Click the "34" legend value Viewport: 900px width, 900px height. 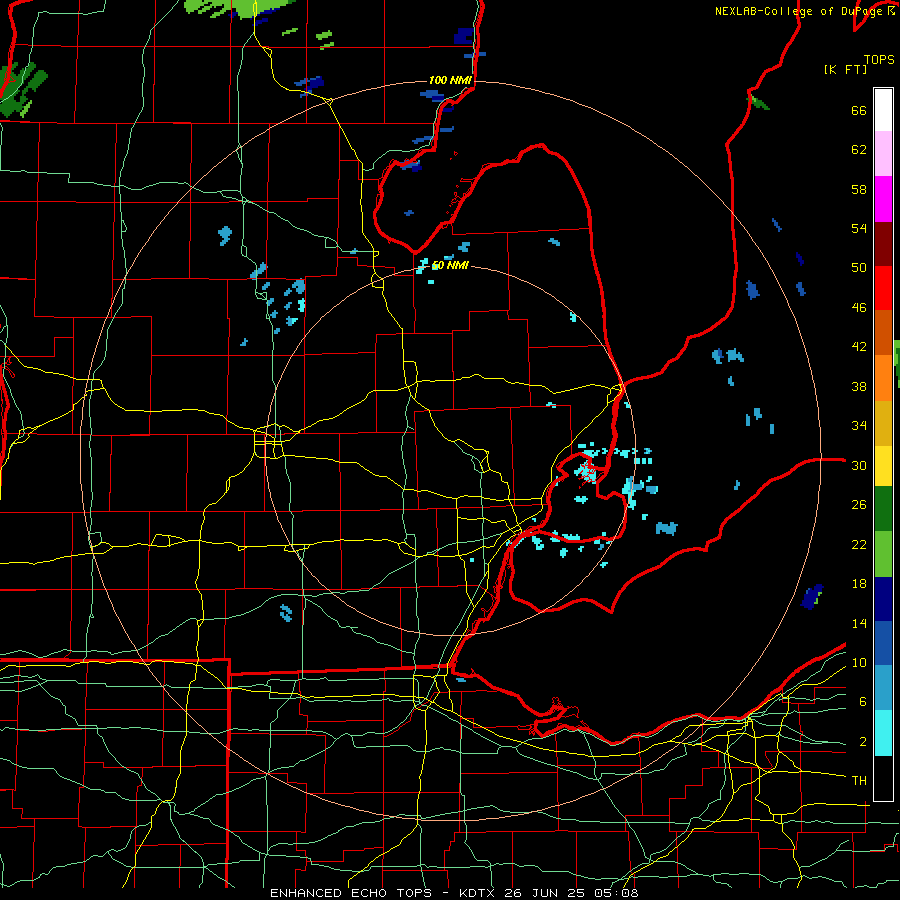pos(859,426)
